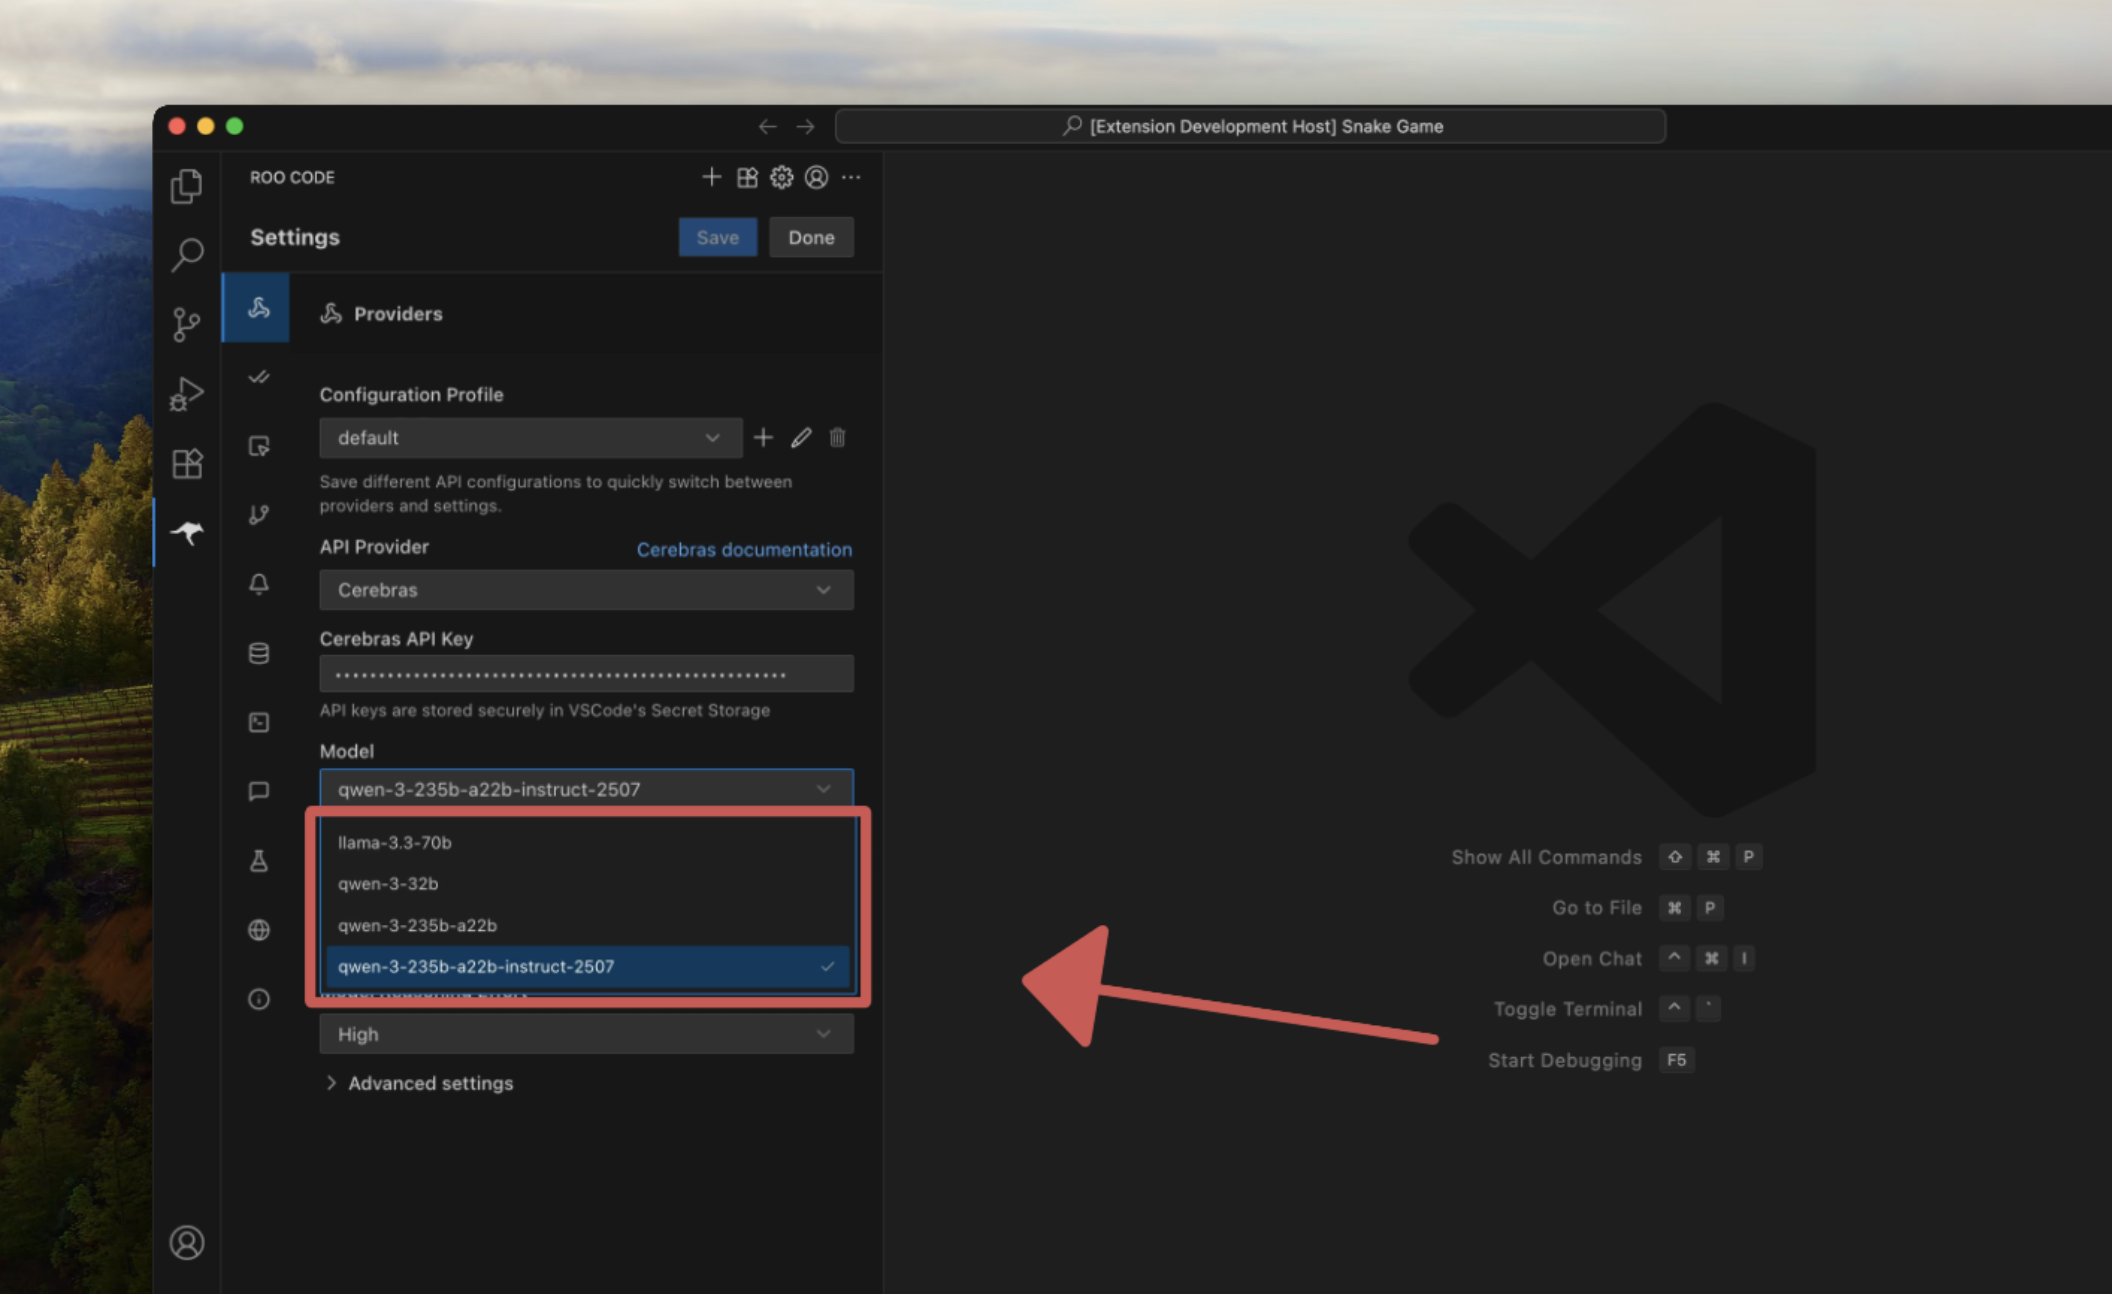This screenshot has height=1294, width=2112.
Task: Open the notifications bell settings tab
Action: (x=259, y=584)
